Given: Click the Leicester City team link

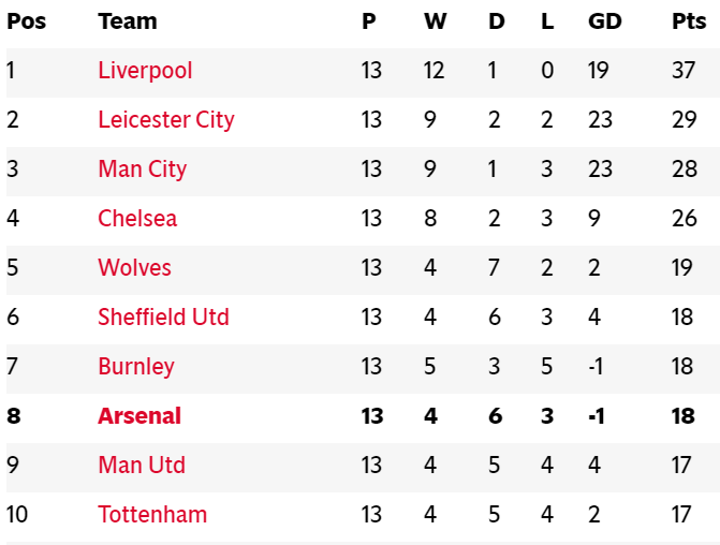Looking at the screenshot, I should point(166,120).
